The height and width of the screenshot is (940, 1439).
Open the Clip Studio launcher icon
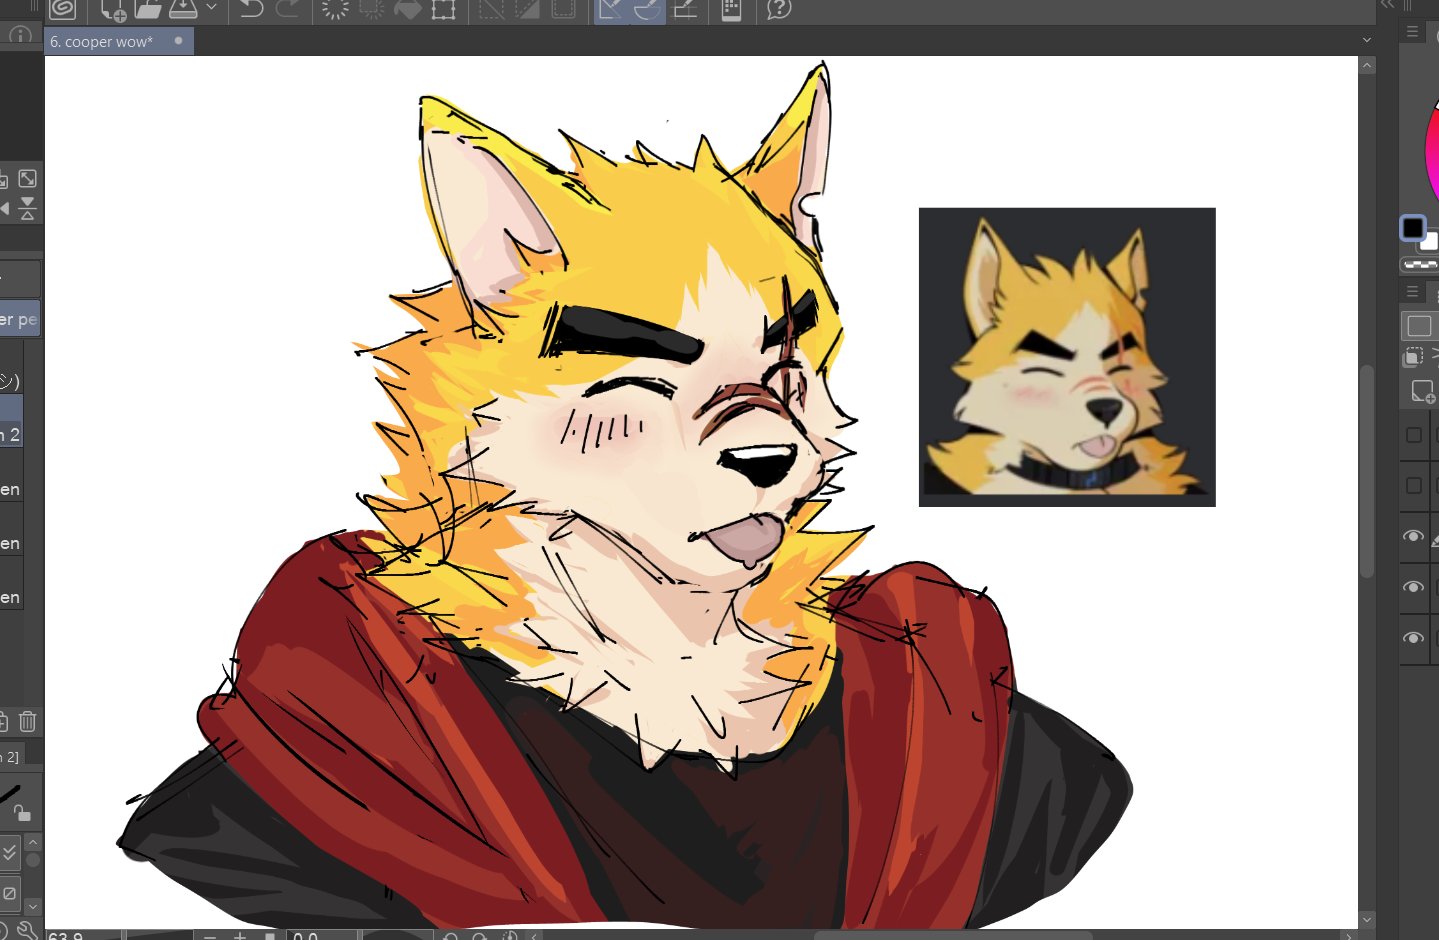pyautogui.click(x=63, y=9)
